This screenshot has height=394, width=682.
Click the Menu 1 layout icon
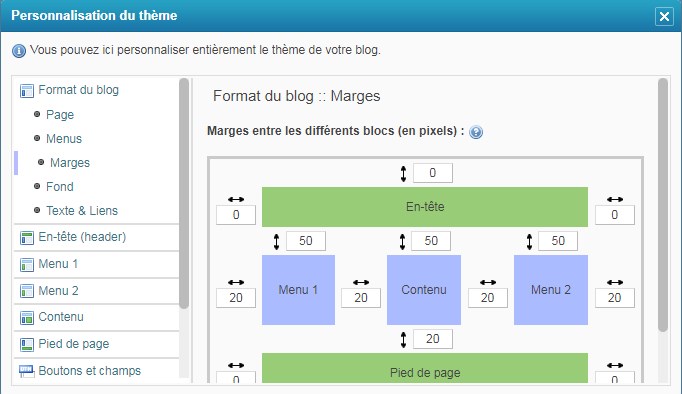(27, 265)
